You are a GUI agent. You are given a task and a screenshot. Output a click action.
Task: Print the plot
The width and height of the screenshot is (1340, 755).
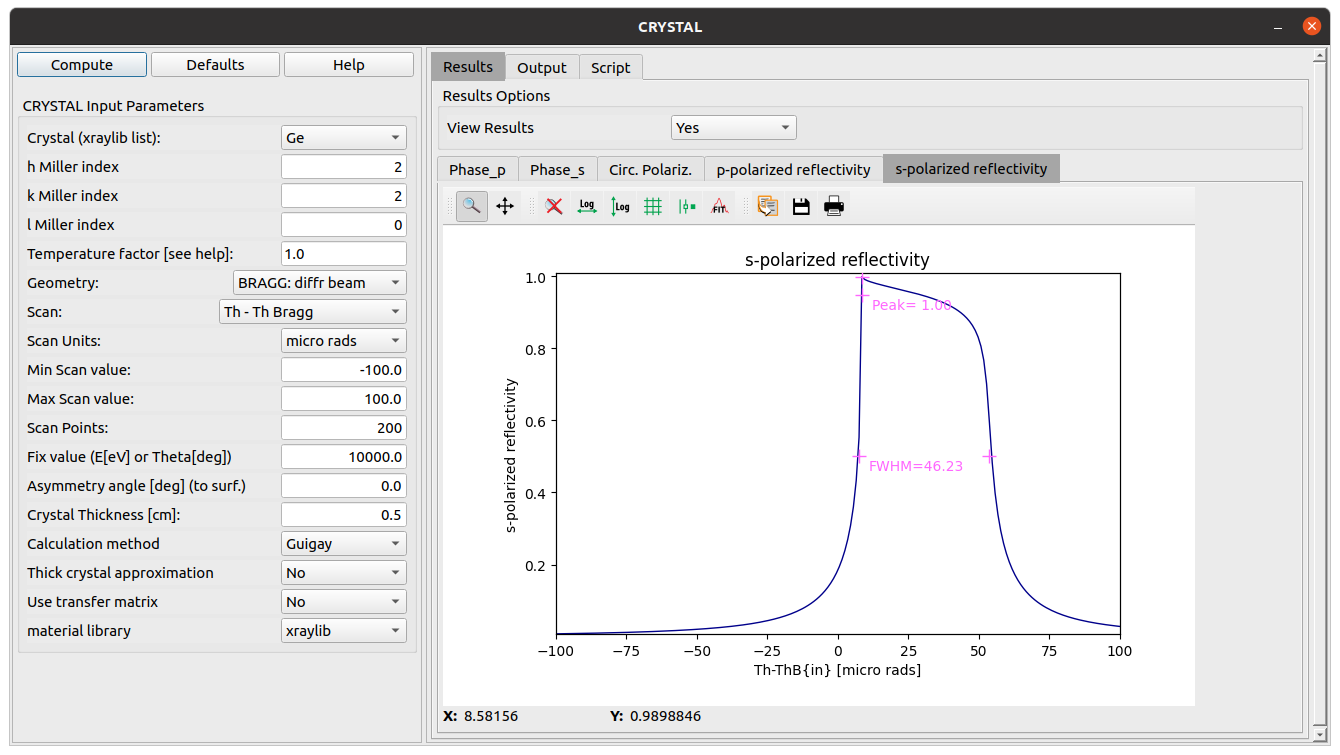click(834, 206)
